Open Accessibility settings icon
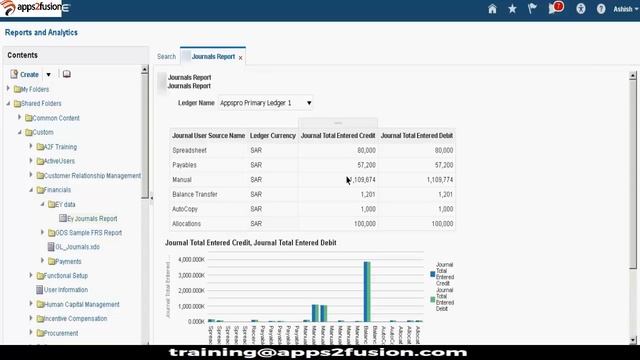 (580, 9)
